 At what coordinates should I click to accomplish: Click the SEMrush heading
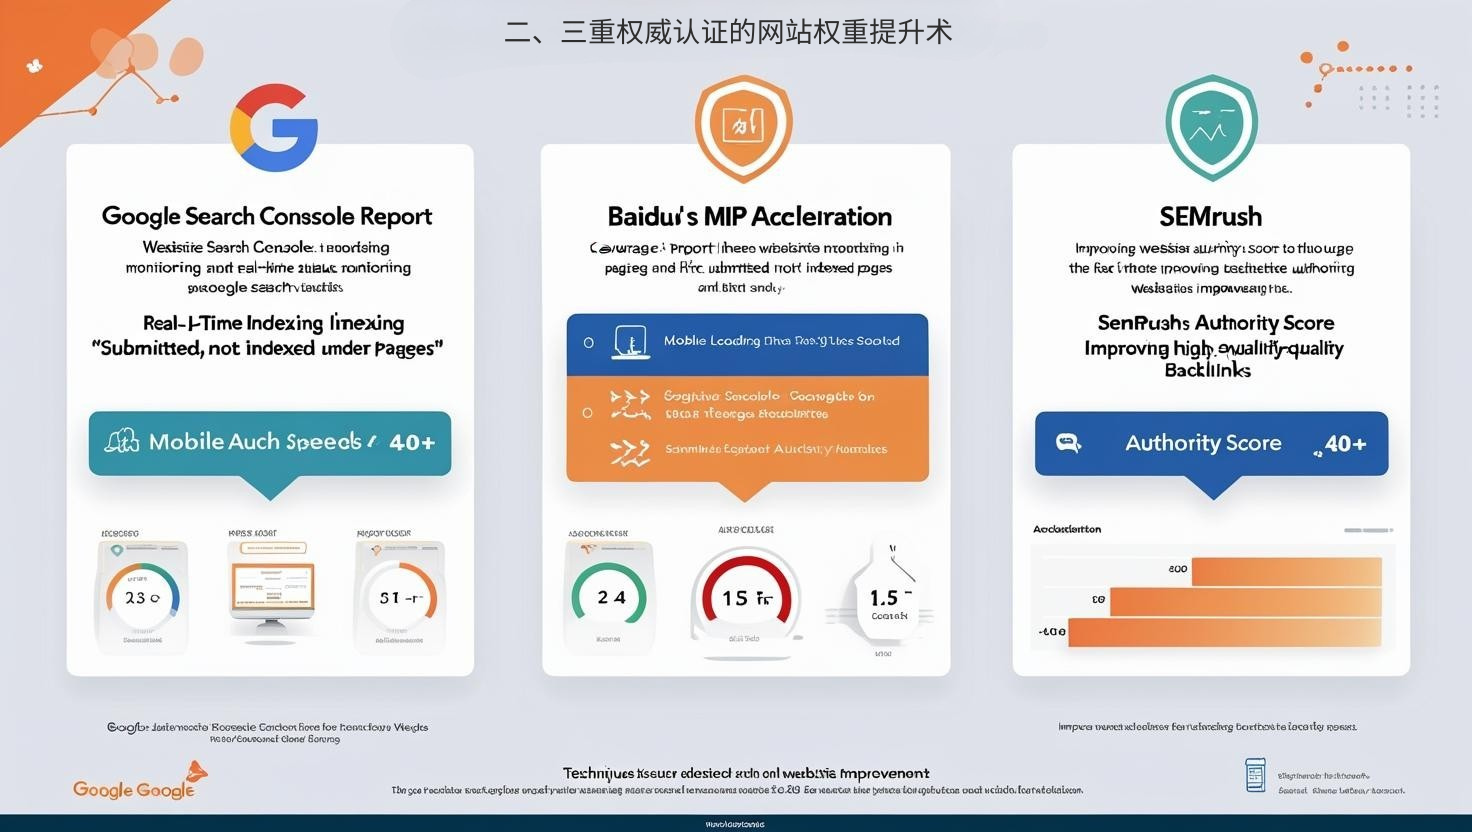click(x=1210, y=216)
